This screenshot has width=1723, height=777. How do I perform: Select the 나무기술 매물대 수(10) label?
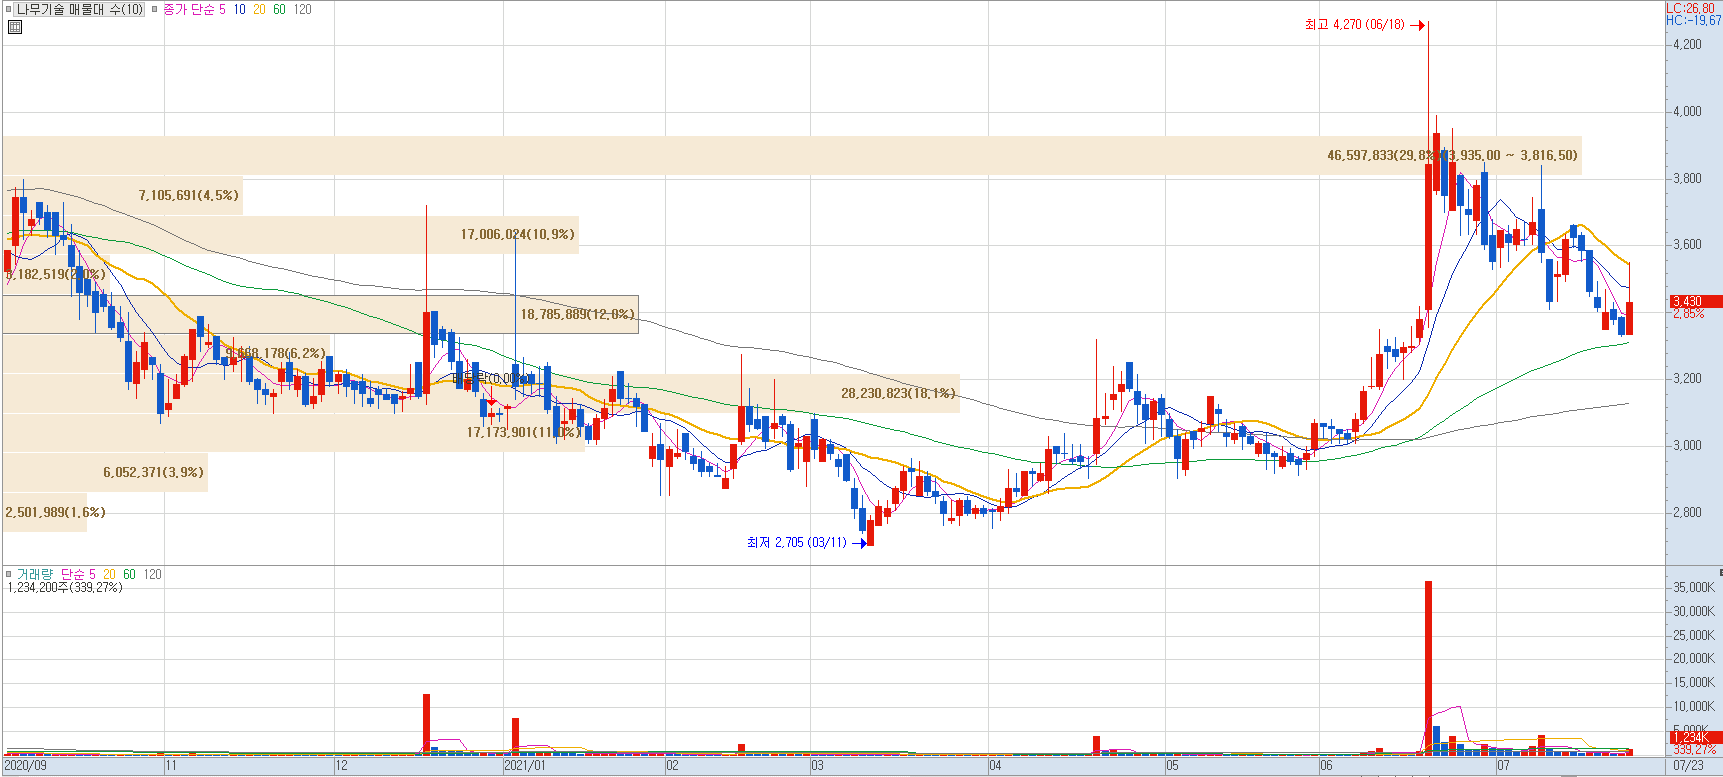pos(80,9)
